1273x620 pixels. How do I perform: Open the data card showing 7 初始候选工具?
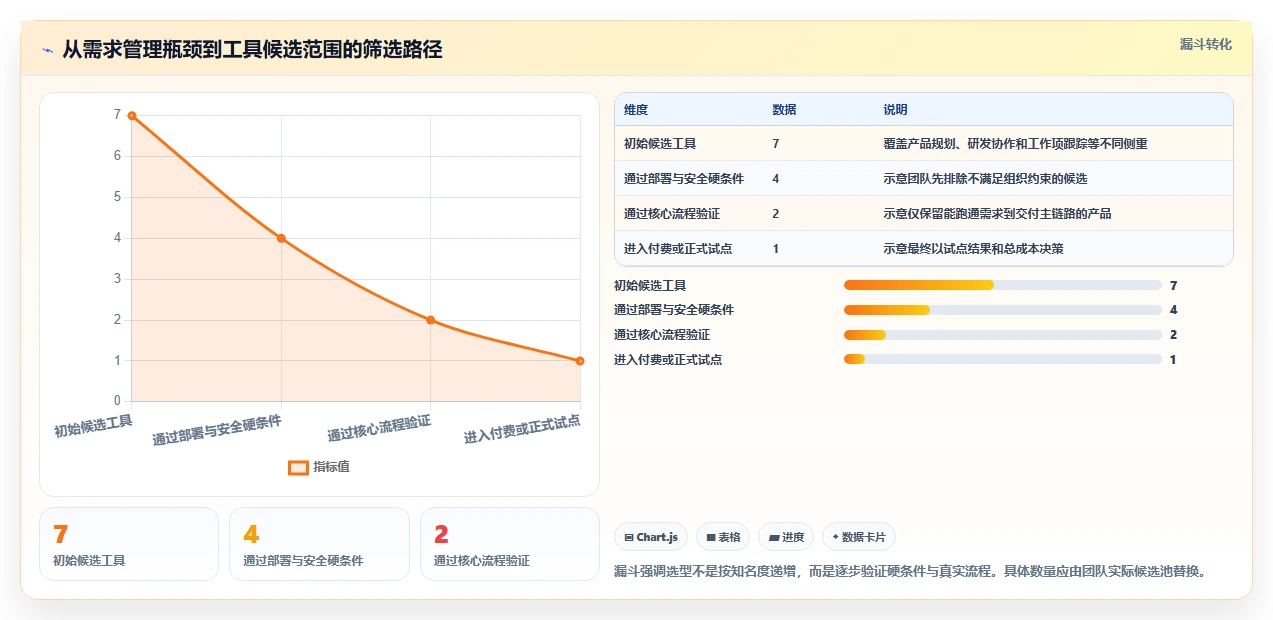tap(129, 544)
